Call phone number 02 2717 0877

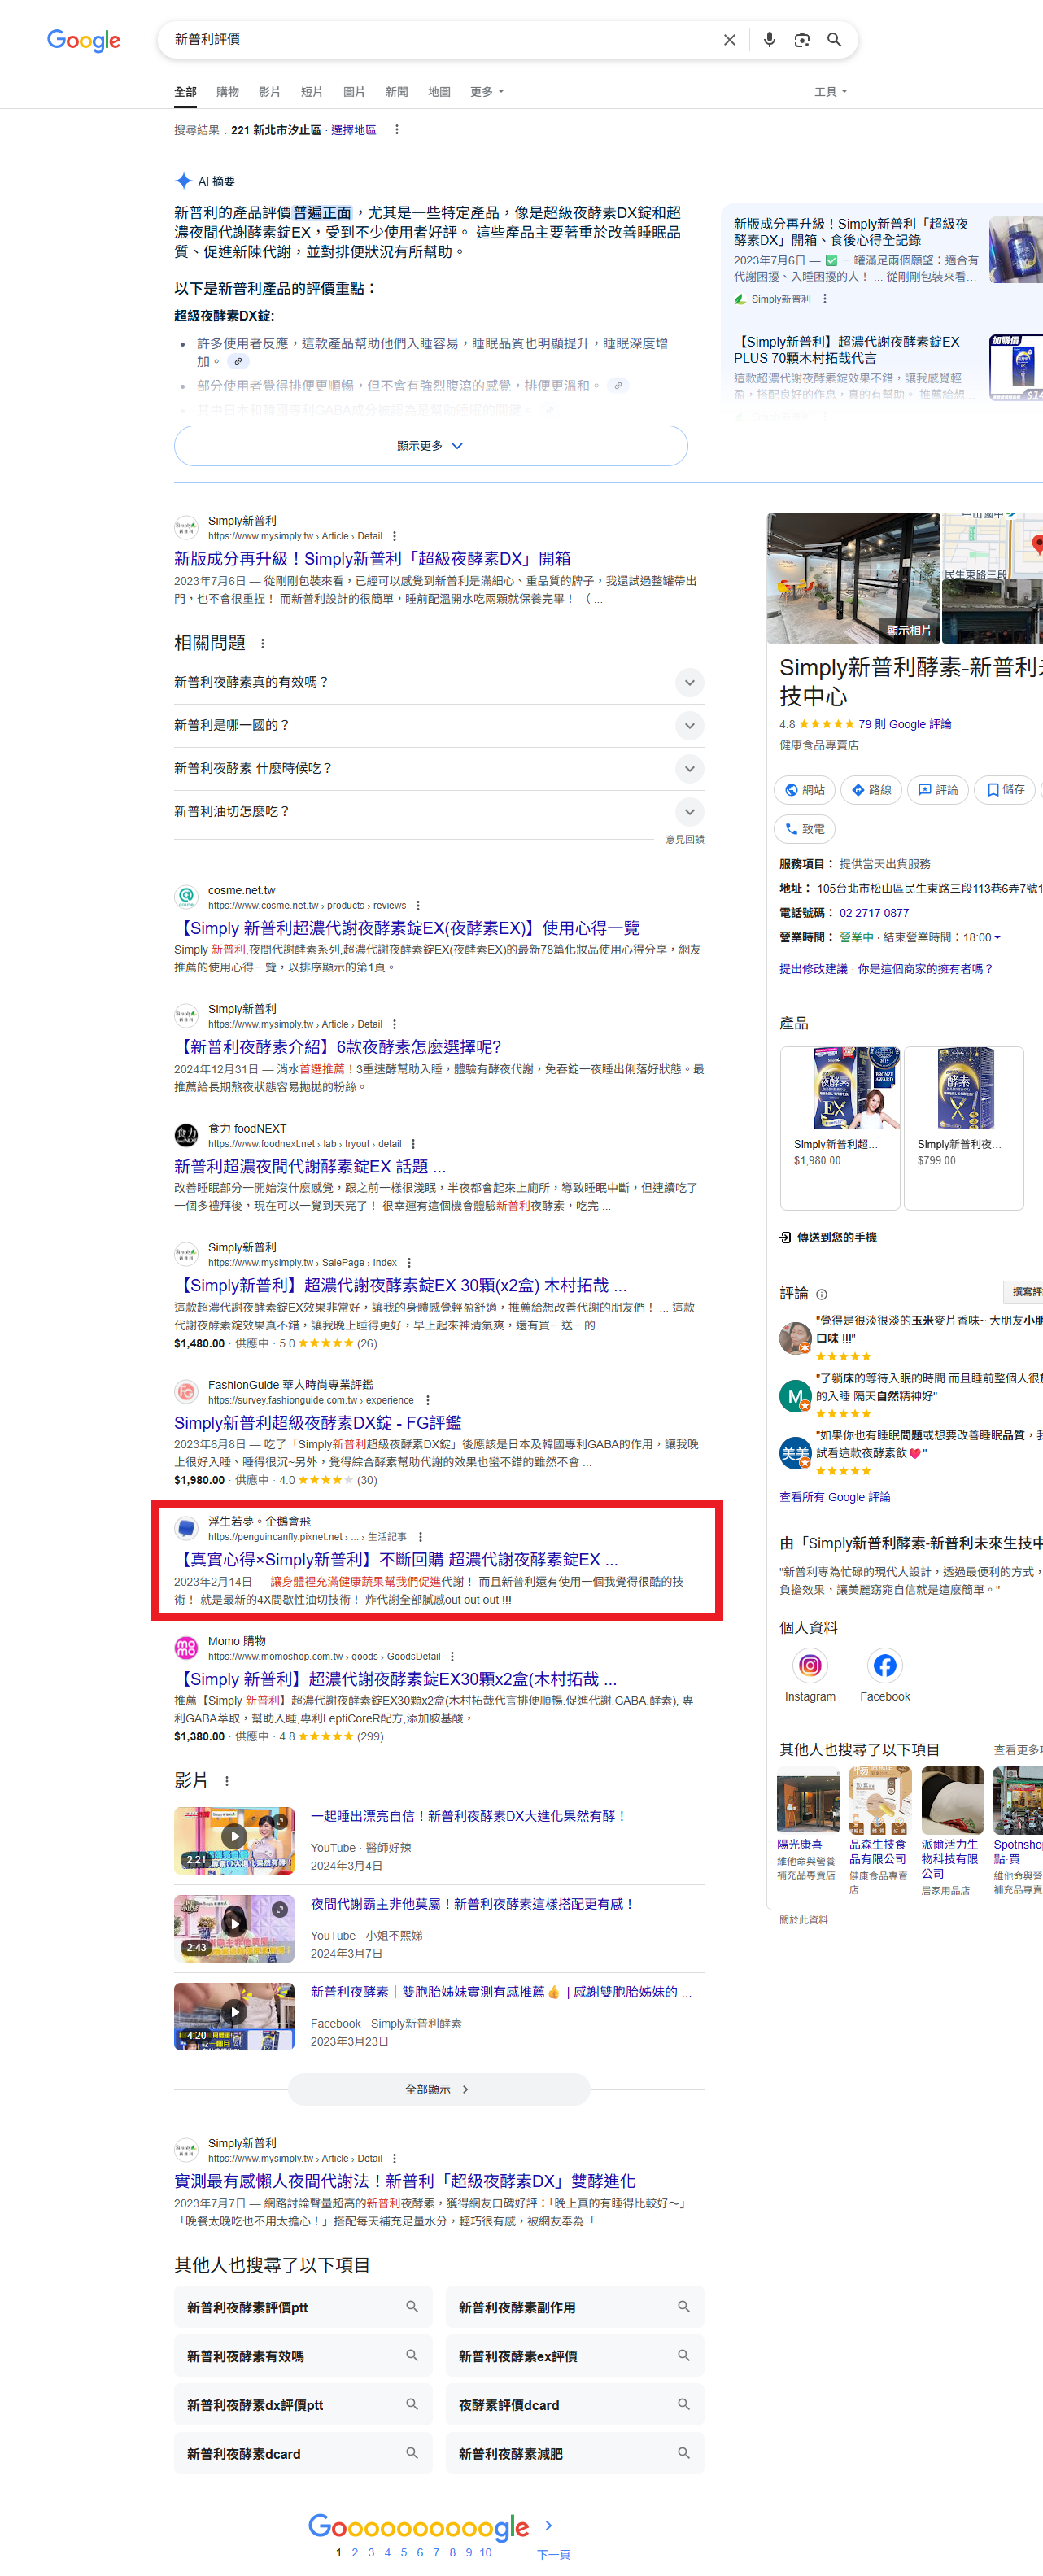pyautogui.click(x=874, y=913)
